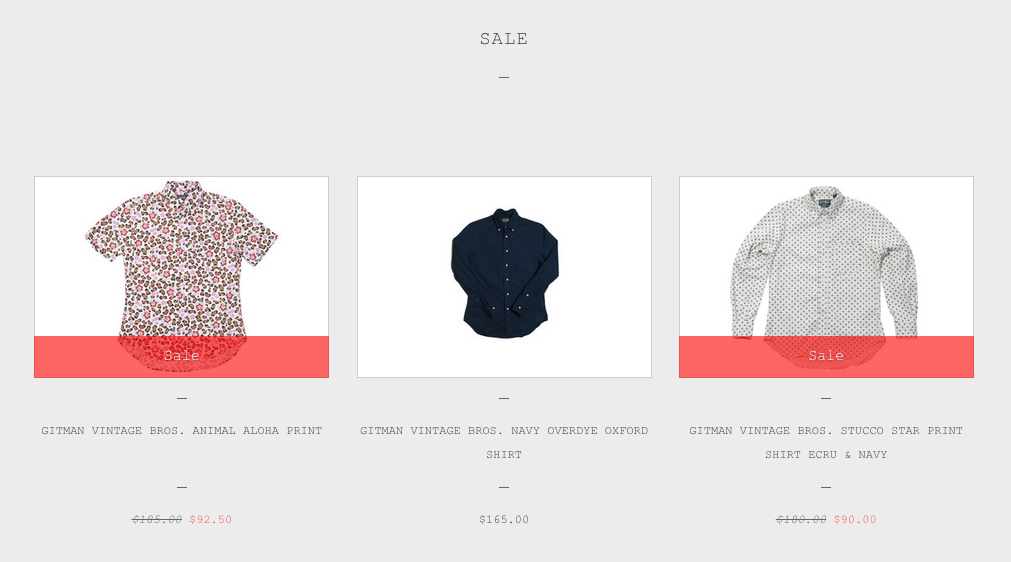1011x562 pixels.
Task: Click the dash above the $90.00 price
Action: coord(826,487)
